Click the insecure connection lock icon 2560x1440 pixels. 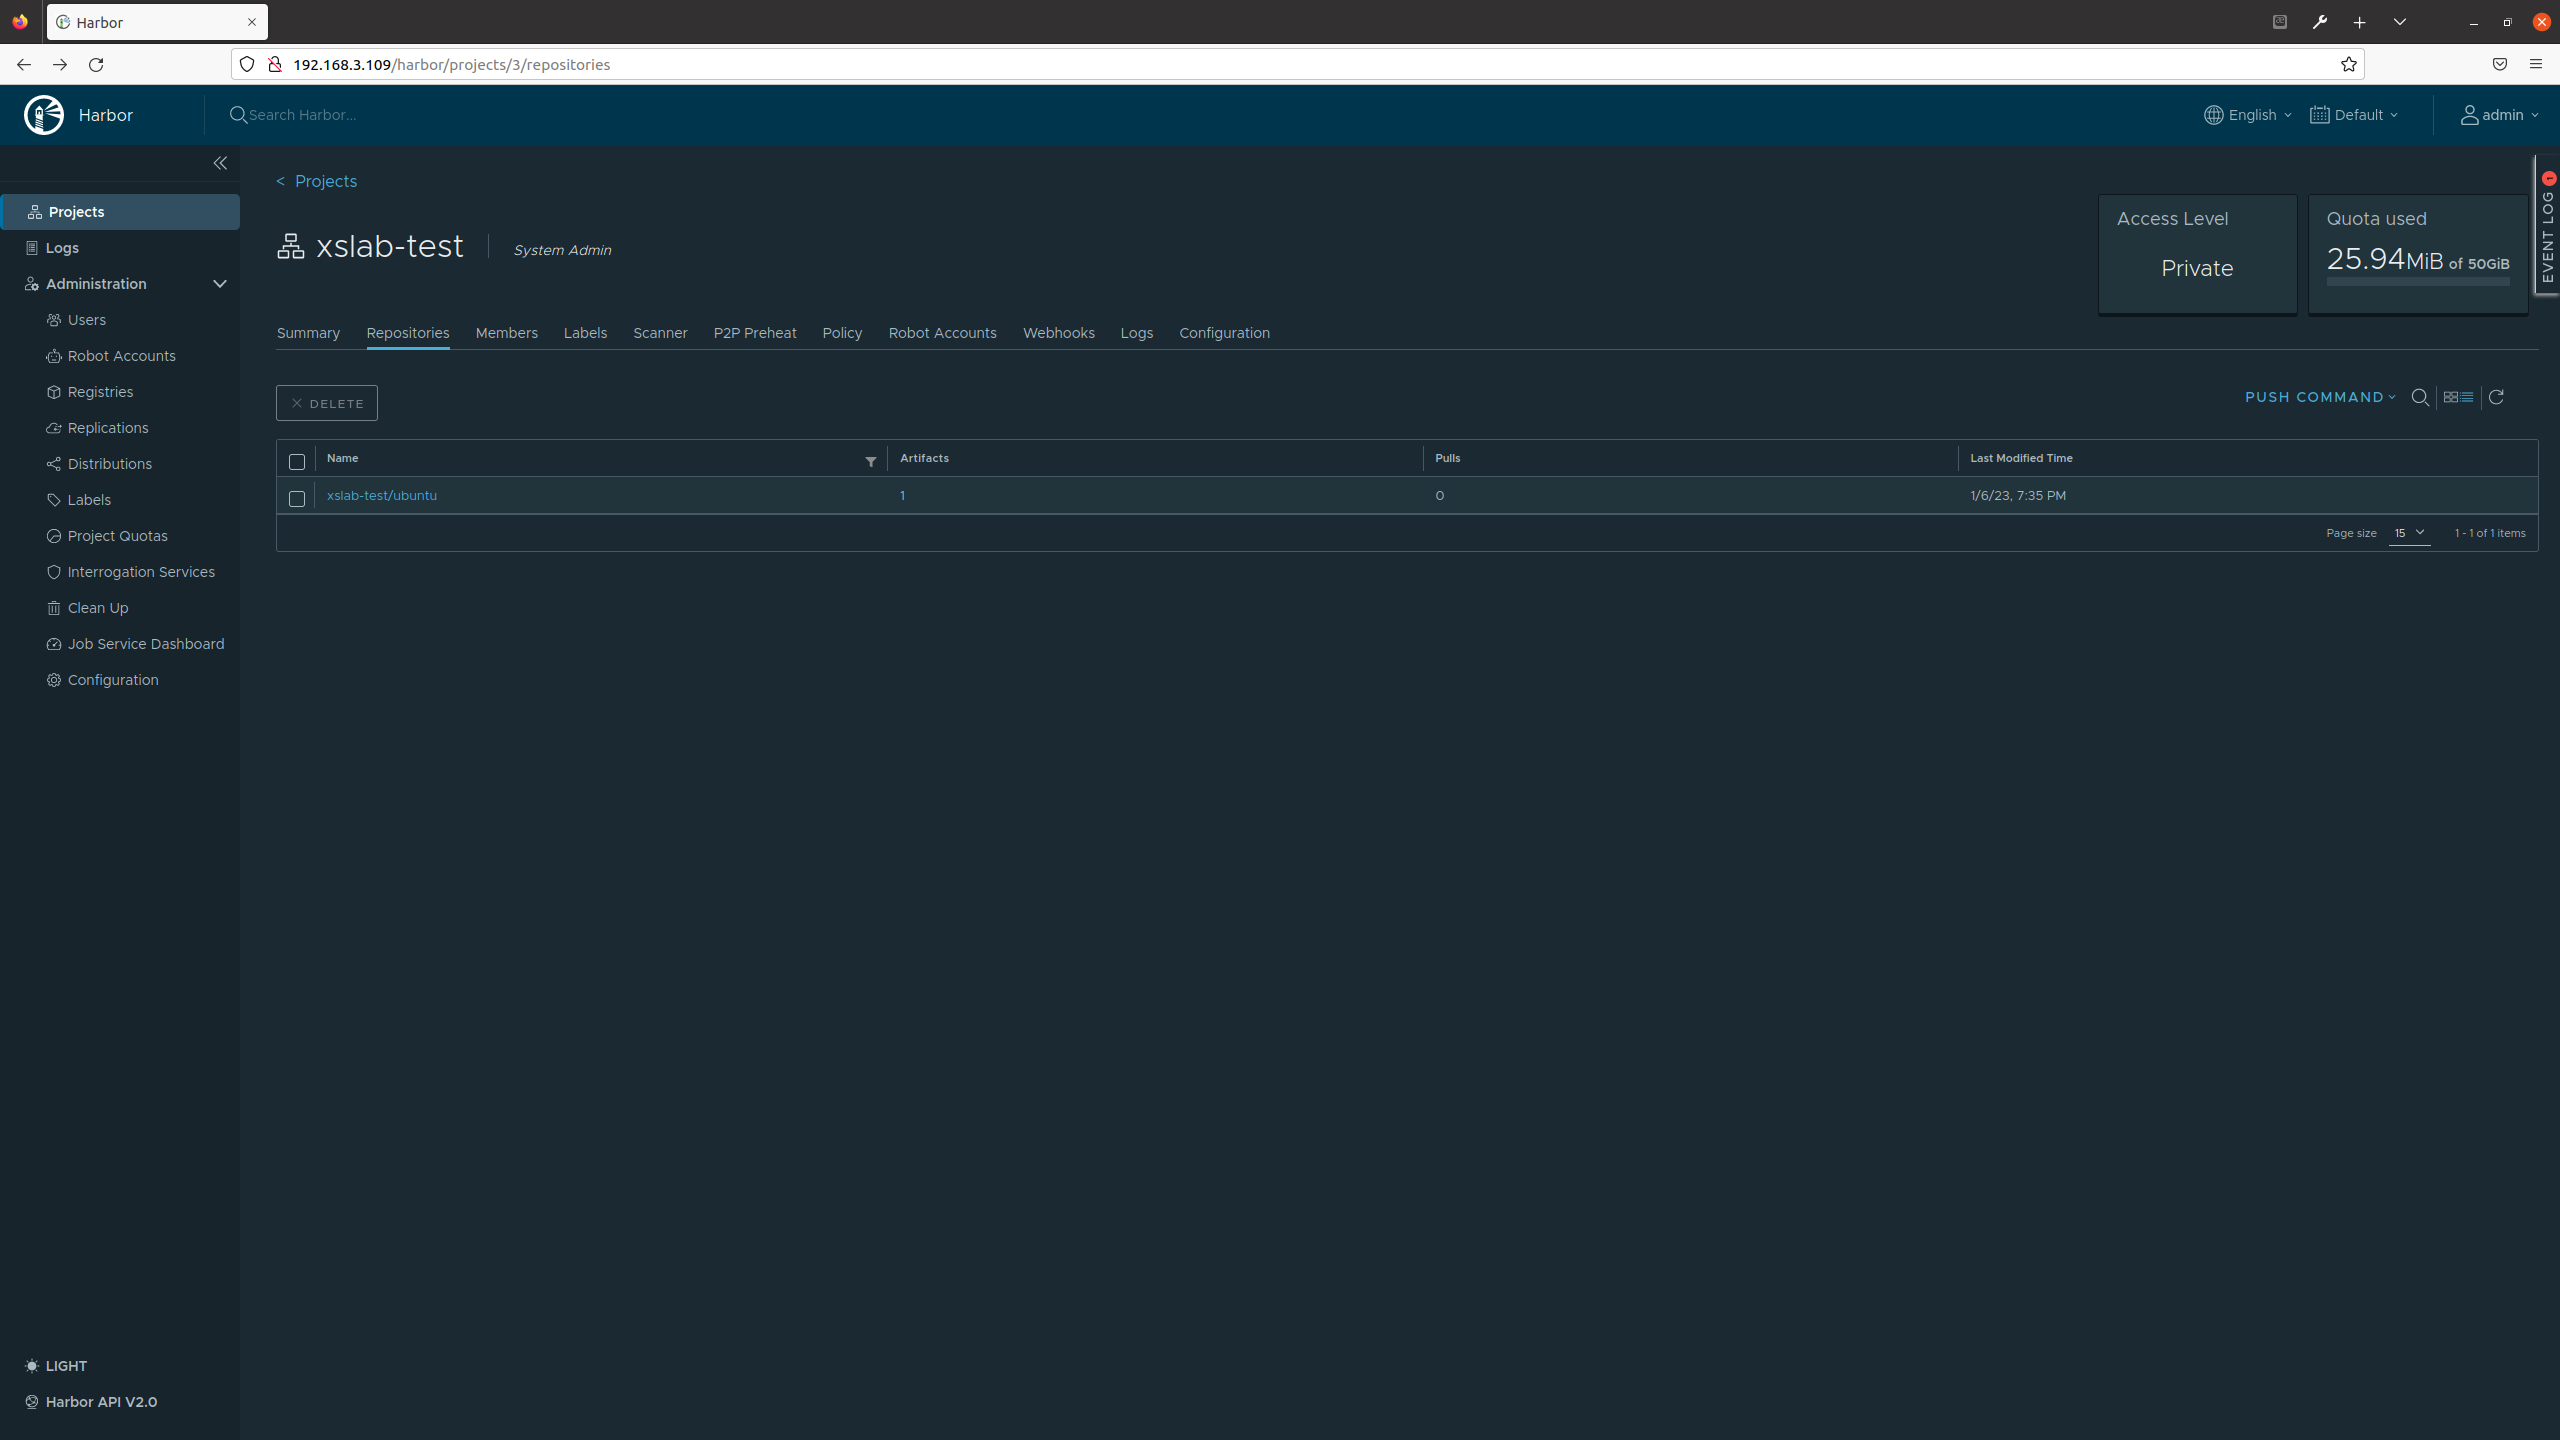coord(275,65)
